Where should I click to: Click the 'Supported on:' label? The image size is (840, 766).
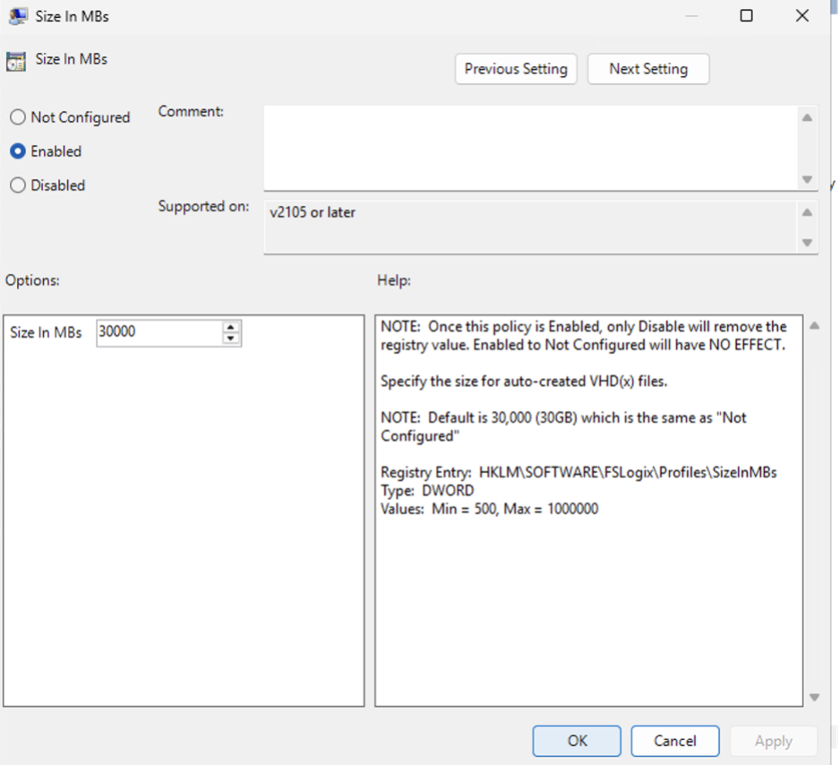204,206
